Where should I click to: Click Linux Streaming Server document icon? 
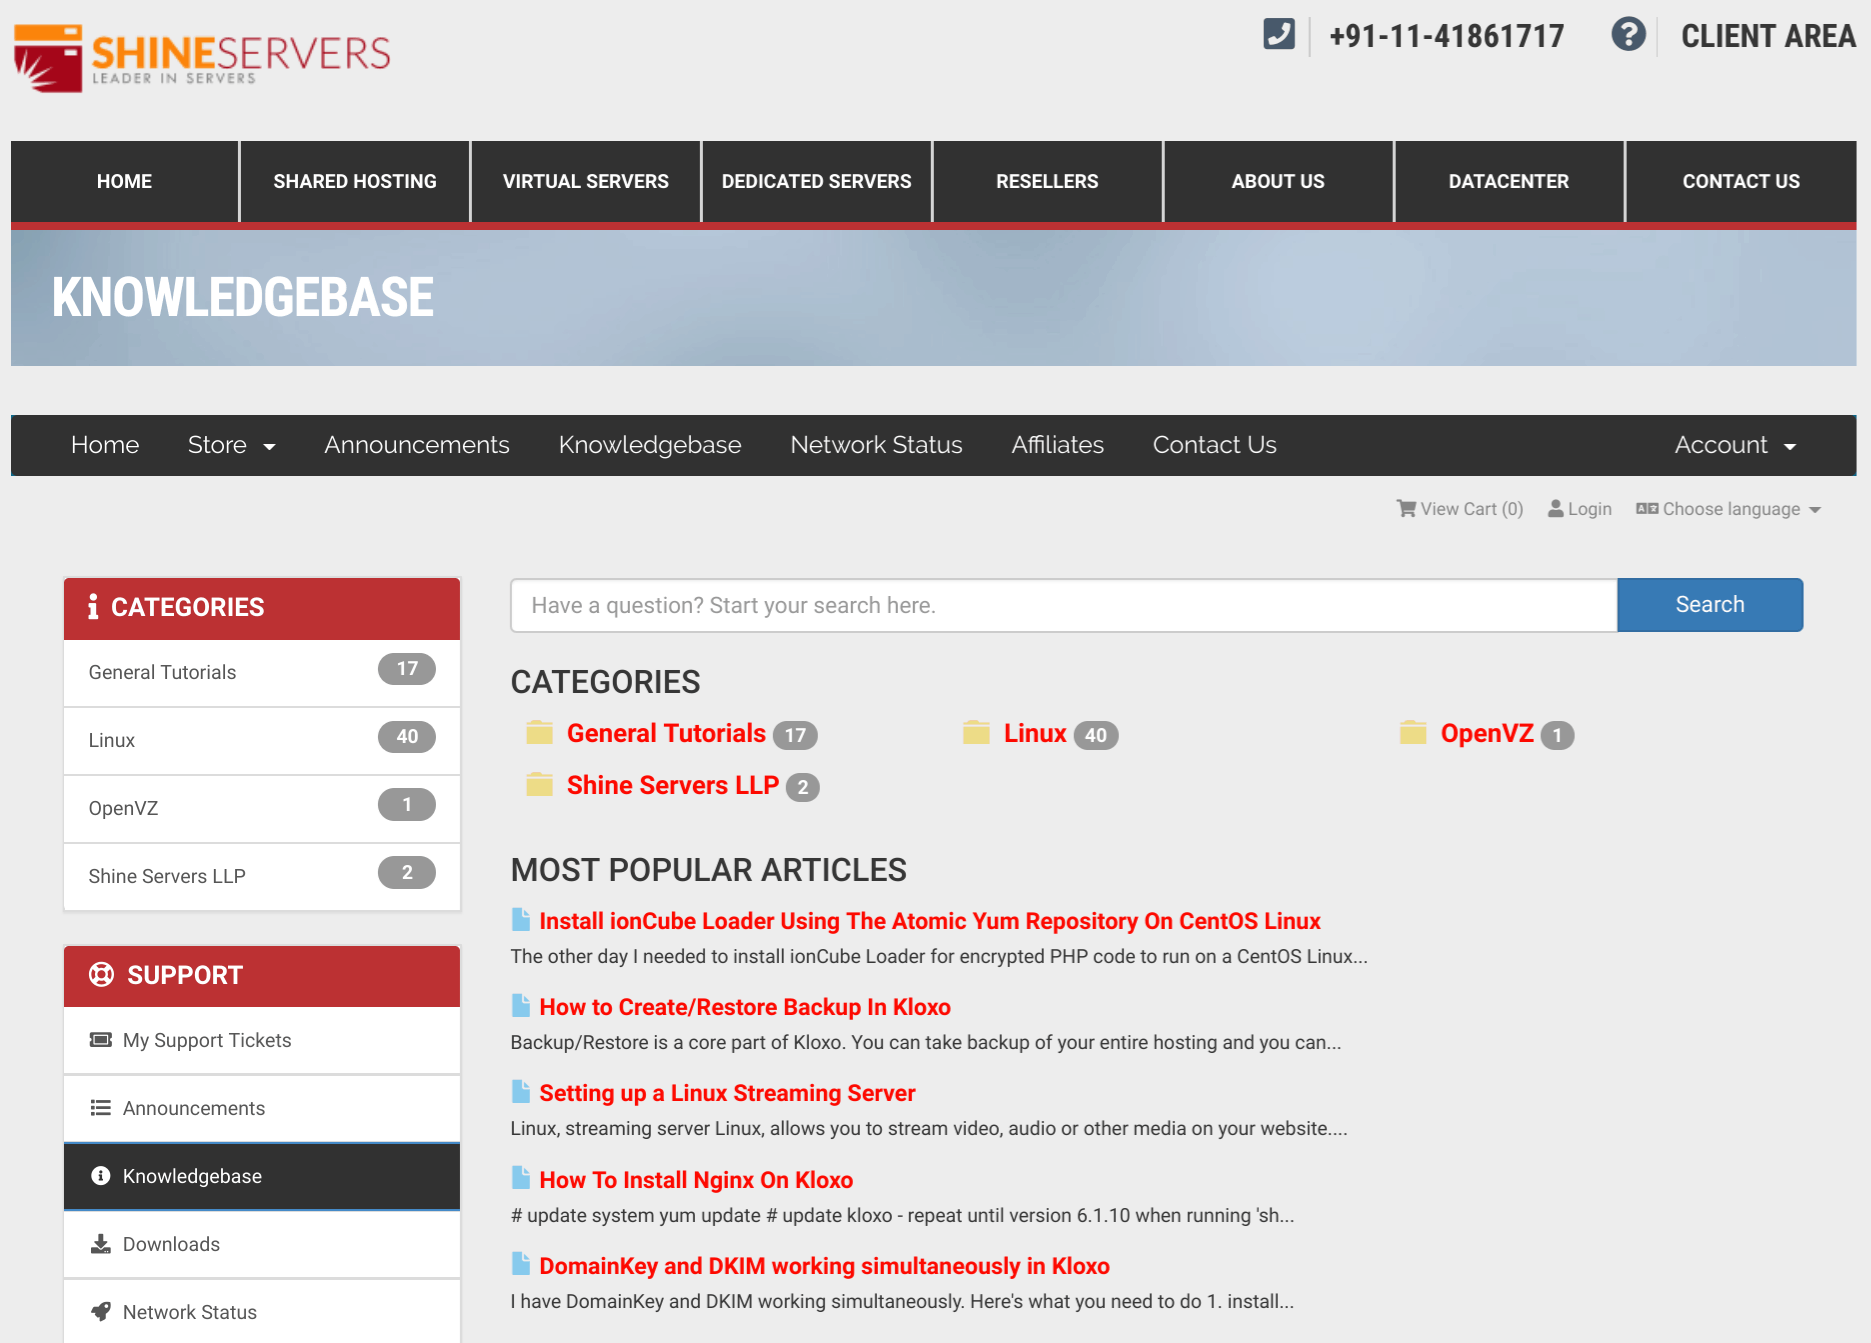[x=520, y=1091]
